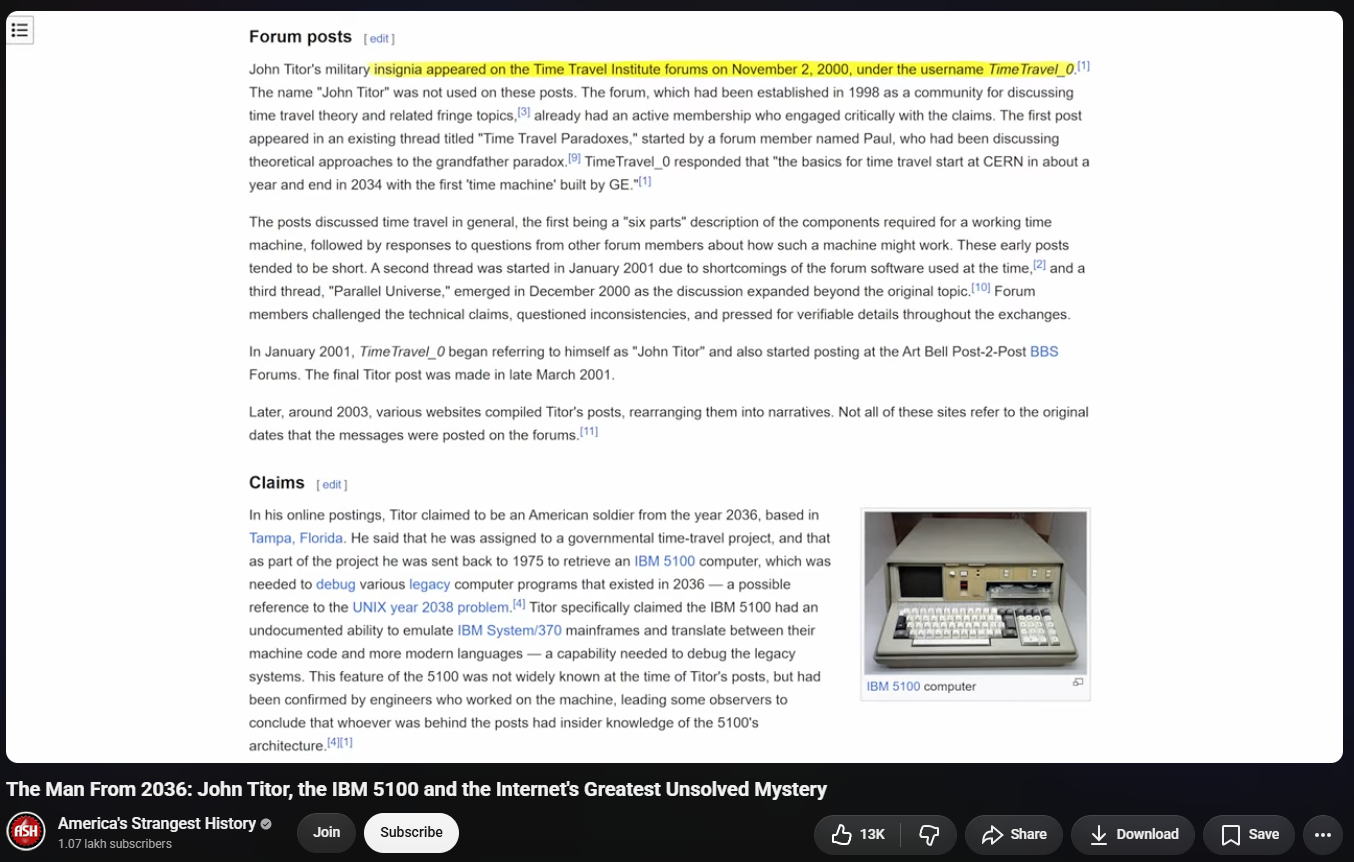1354x862 pixels.
Task: Follow the BBS link
Action: (1044, 352)
